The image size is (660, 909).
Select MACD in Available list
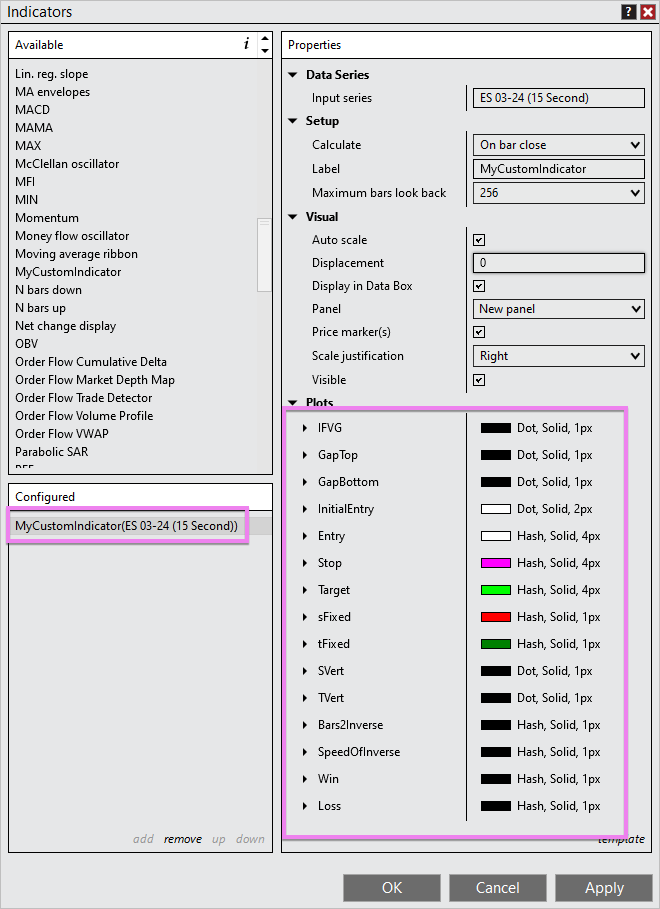tap(32, 110)
